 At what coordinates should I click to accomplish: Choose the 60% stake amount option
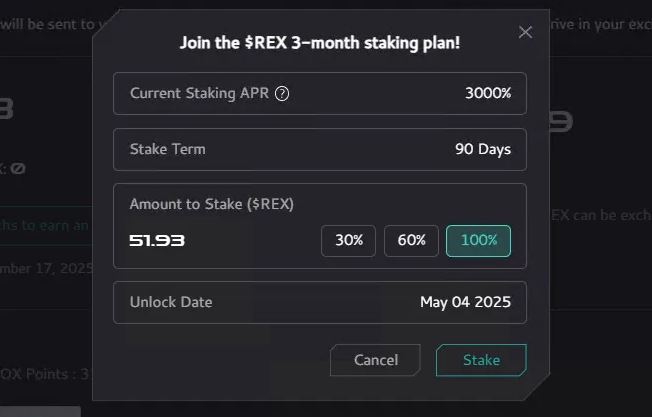(411, 240)
